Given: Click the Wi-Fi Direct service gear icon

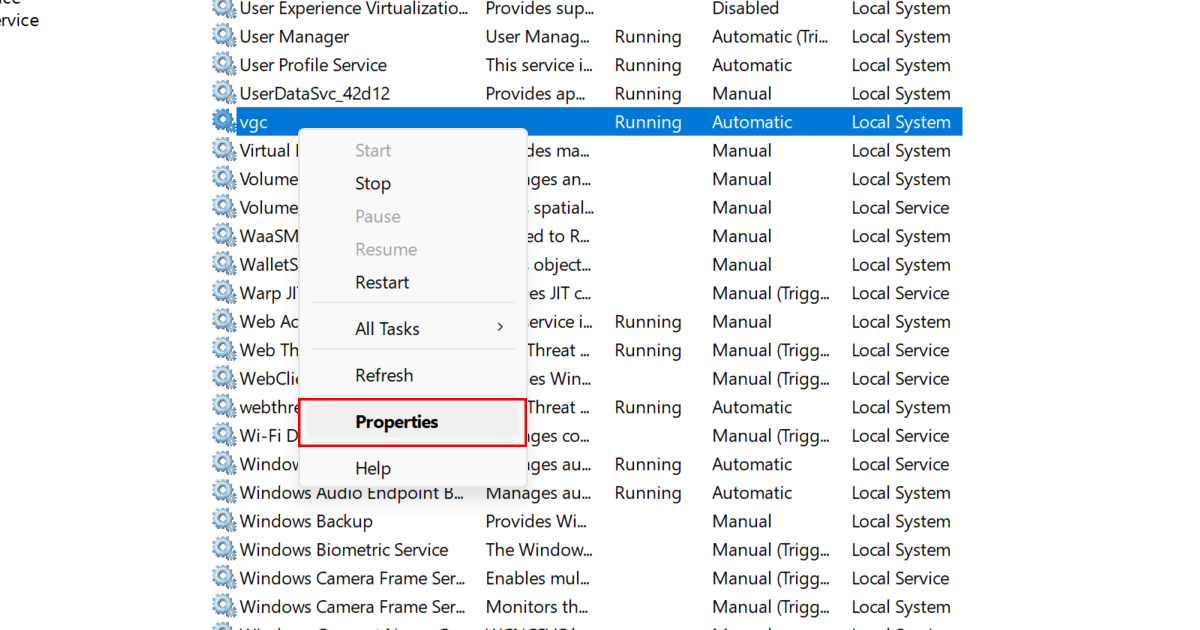Looking at the screenshot, I should [x=222, y=435].
